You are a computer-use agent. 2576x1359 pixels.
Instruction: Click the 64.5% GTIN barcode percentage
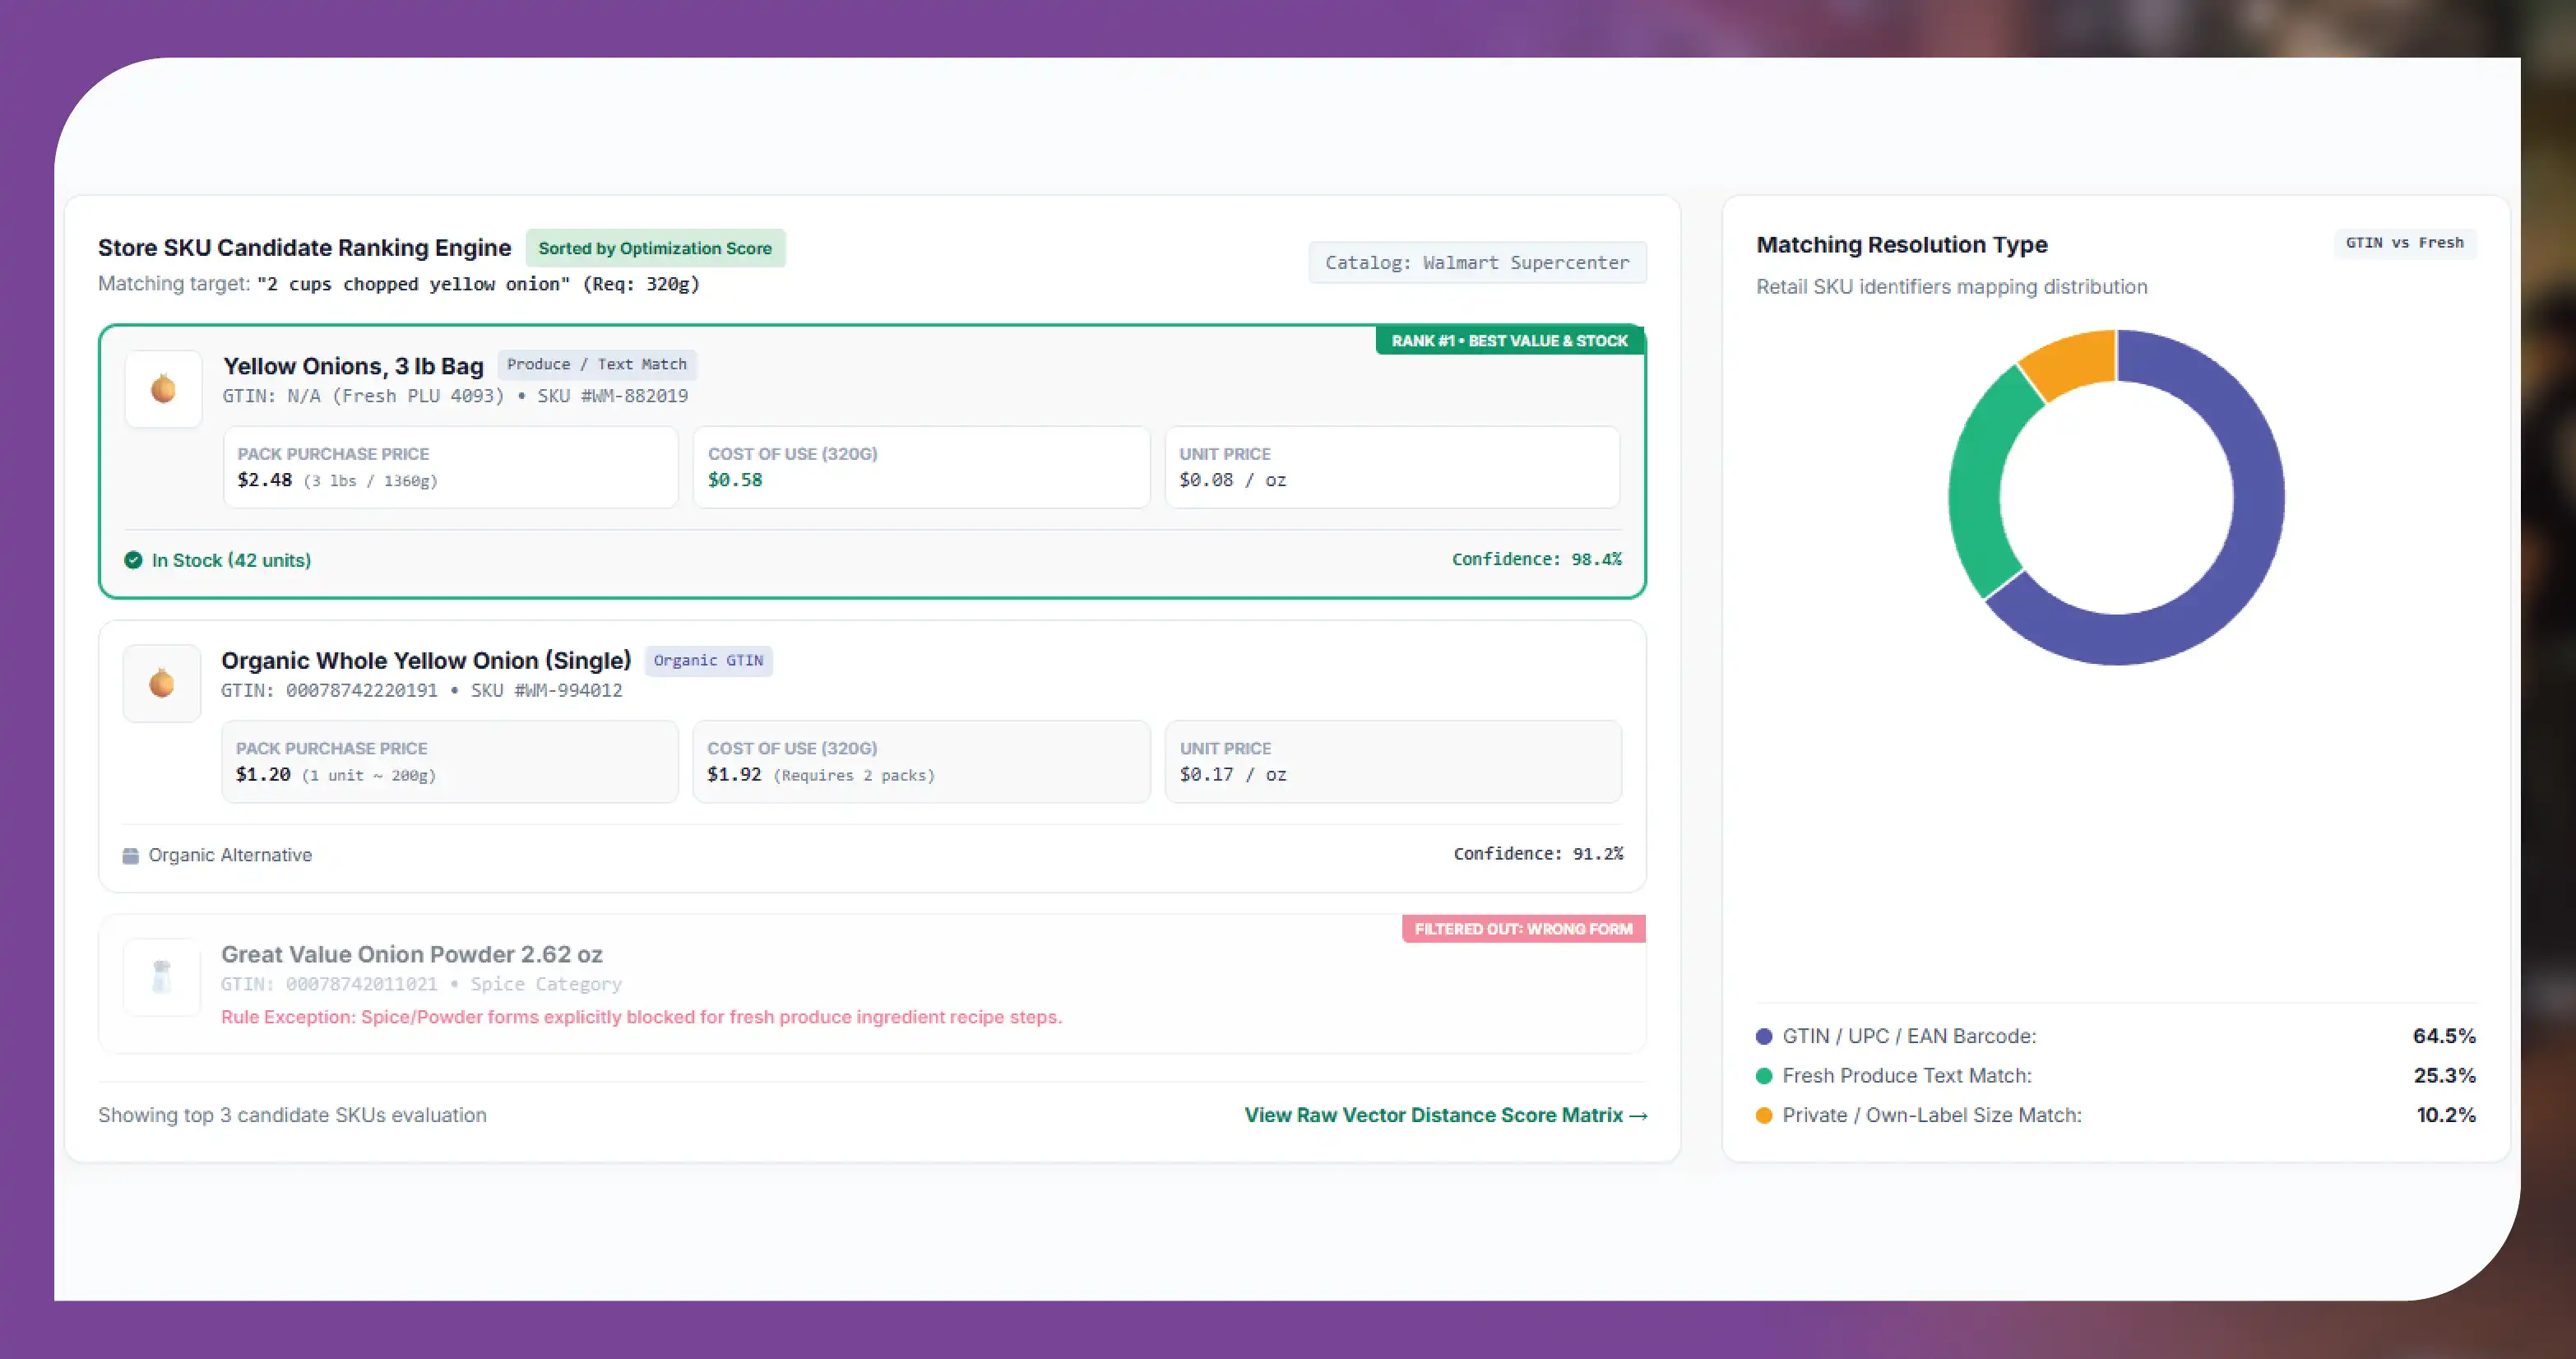coord(2444,1036)
